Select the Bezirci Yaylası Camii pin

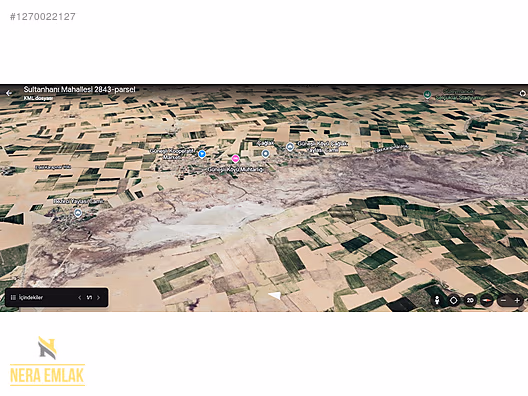tap(78, 213)
